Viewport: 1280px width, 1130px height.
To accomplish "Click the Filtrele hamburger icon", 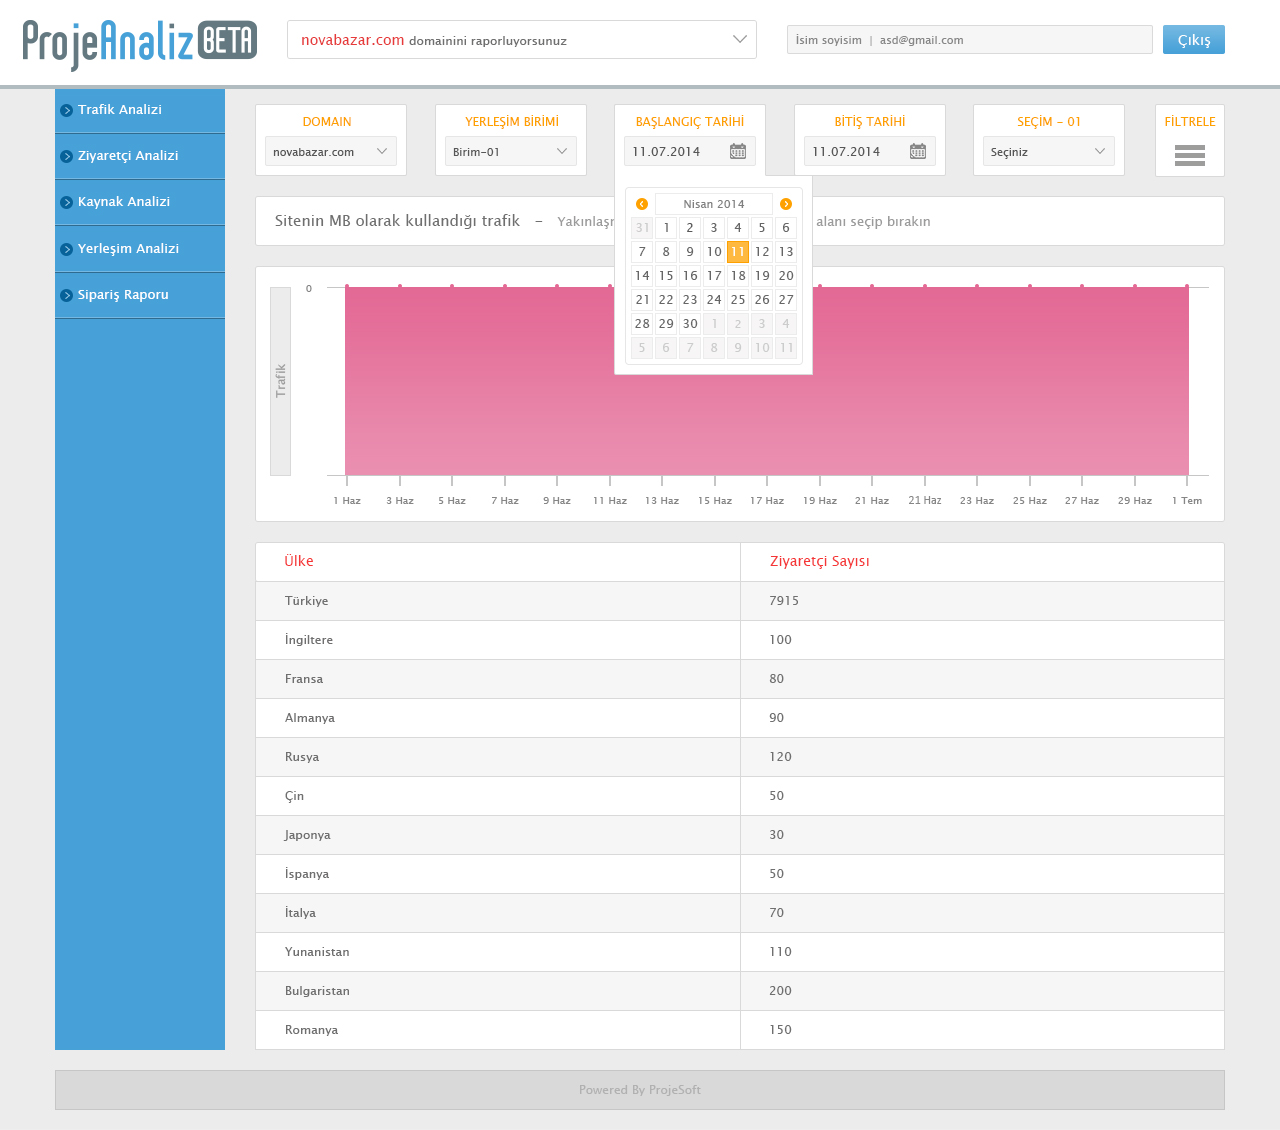I will 1189,155.
